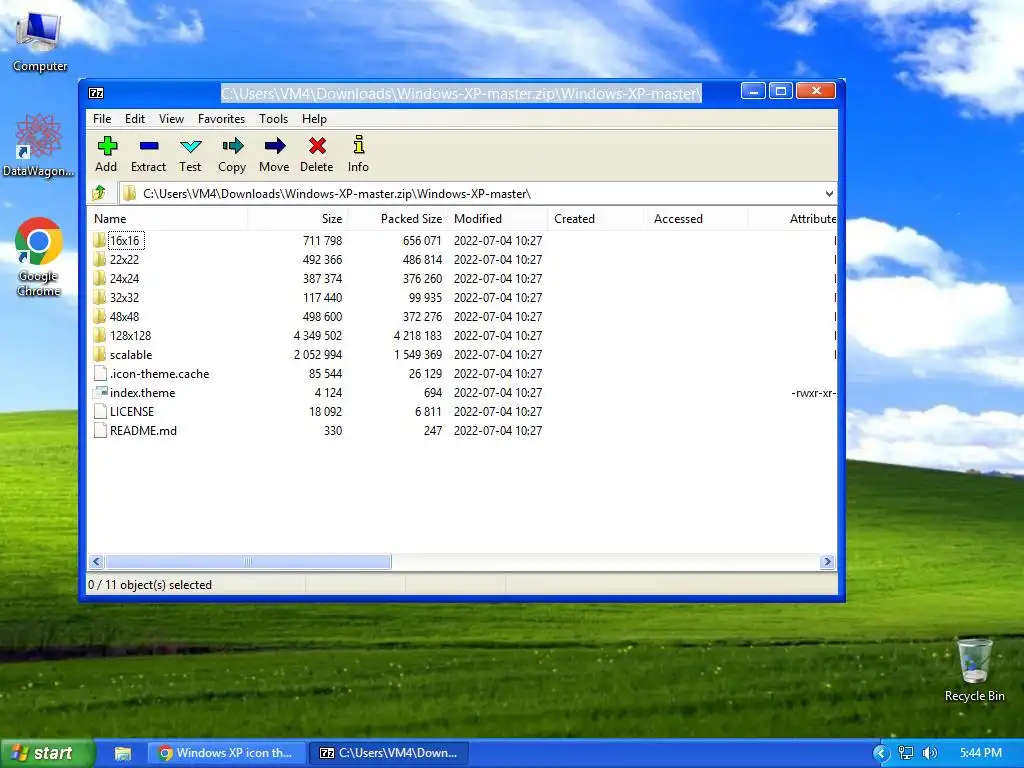Click the scalable packed size 1 549 369
Viewport: 1024px width, 768px height.
[x=418, y=355]
